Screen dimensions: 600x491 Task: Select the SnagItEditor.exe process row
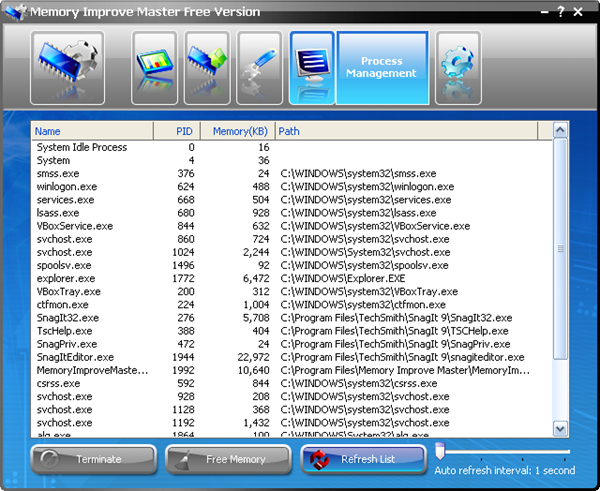tap(292, 357)
